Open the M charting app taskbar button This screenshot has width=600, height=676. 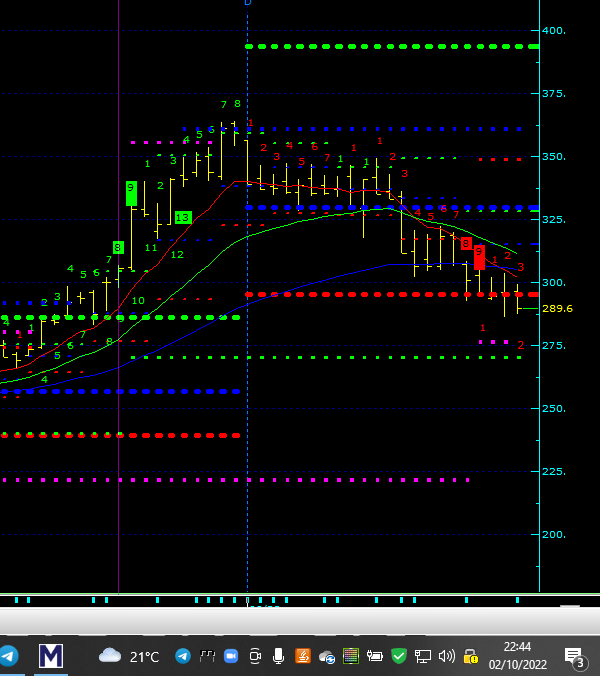coord(51,656)
